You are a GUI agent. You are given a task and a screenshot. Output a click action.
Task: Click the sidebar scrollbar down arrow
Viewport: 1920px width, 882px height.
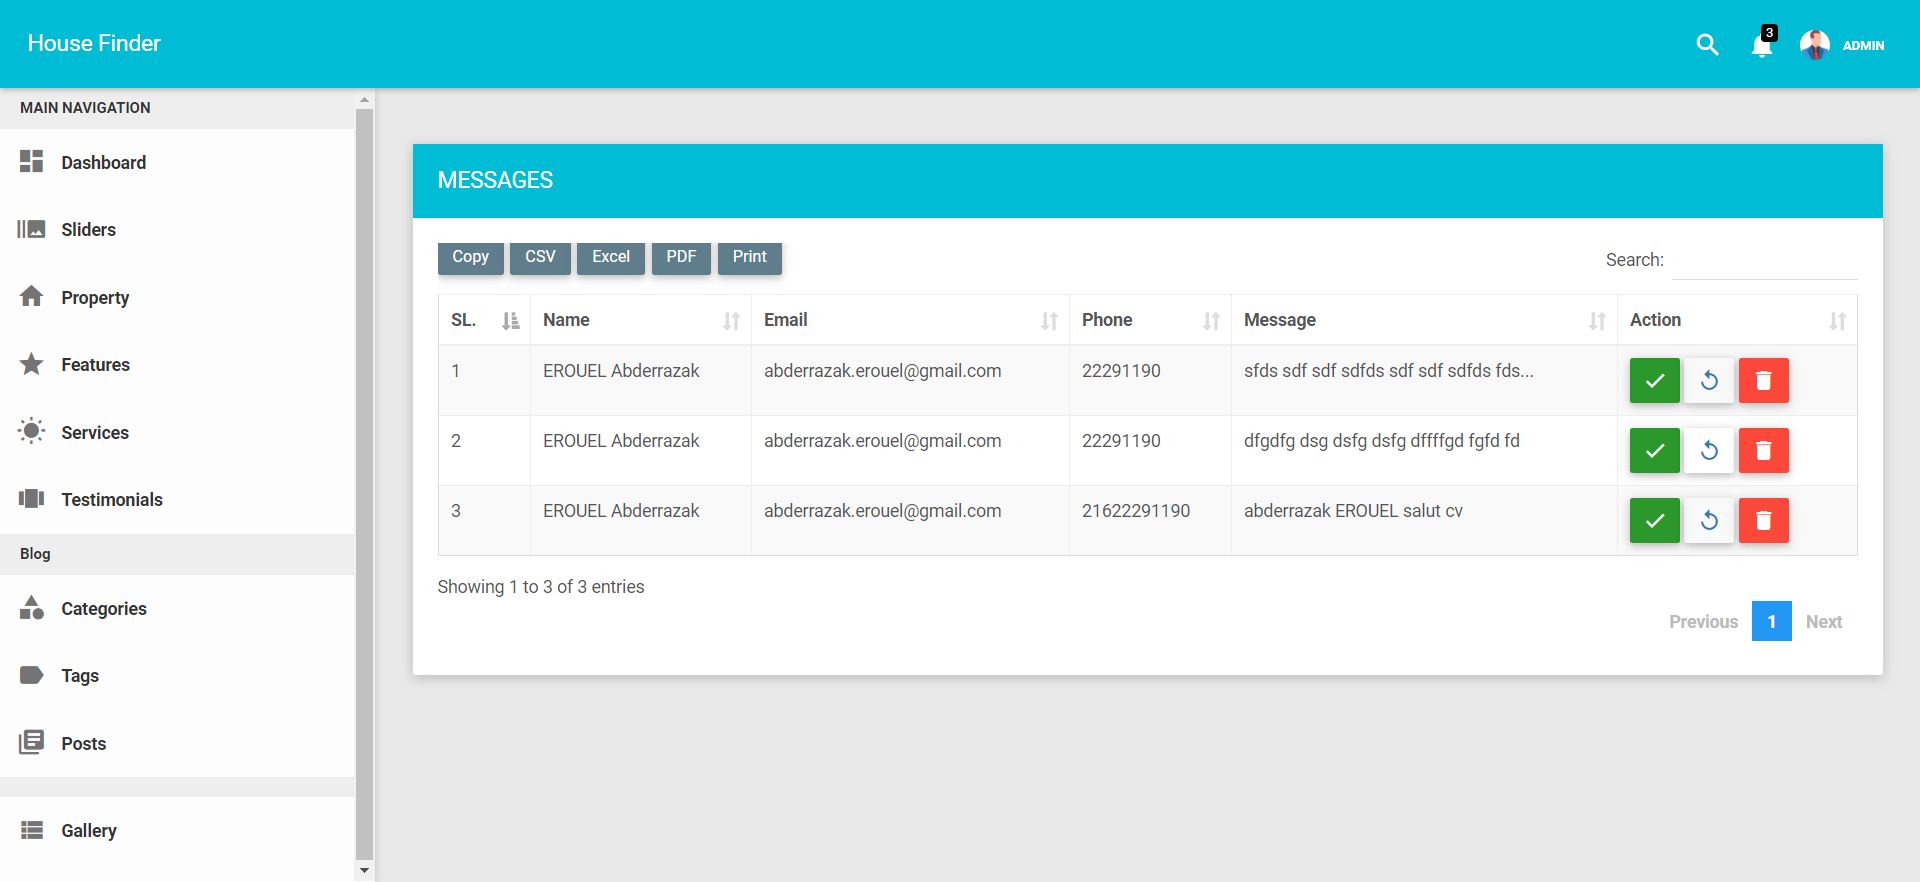[x=364, y=871]
